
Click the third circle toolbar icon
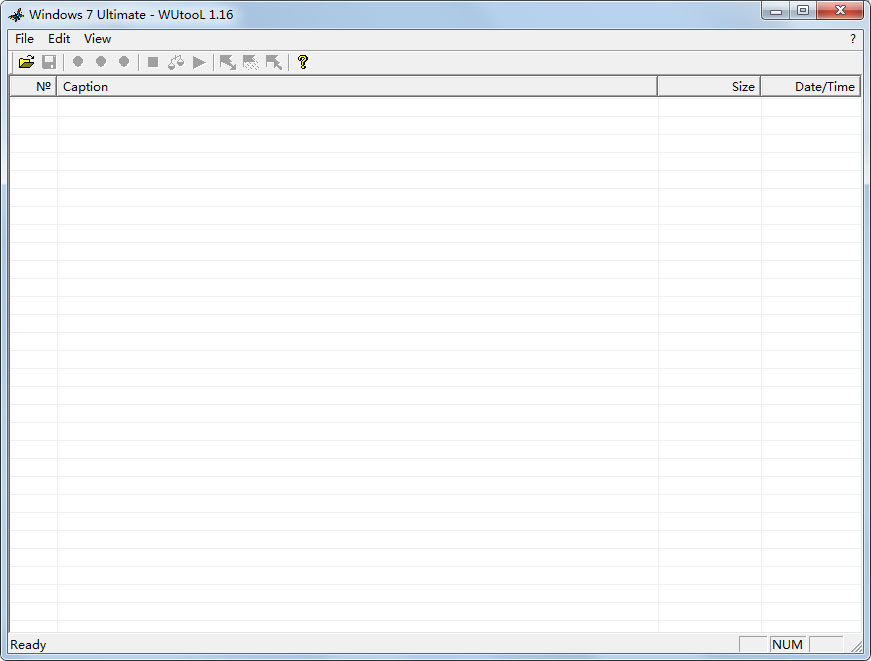(124, 62)
